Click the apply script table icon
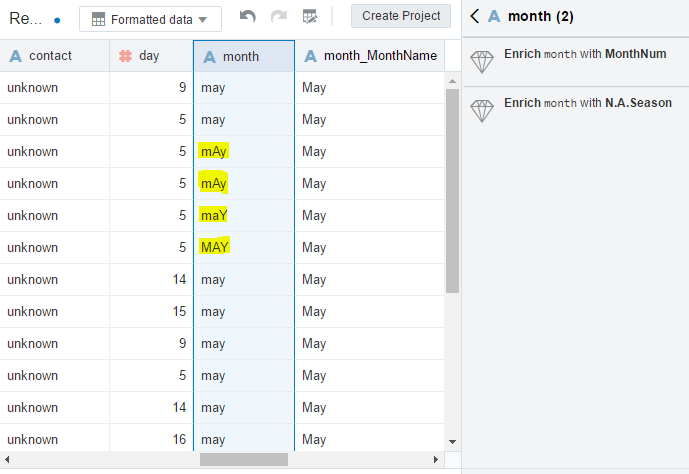Viewport: 689px width, 474px height. (x=310, y=17)
